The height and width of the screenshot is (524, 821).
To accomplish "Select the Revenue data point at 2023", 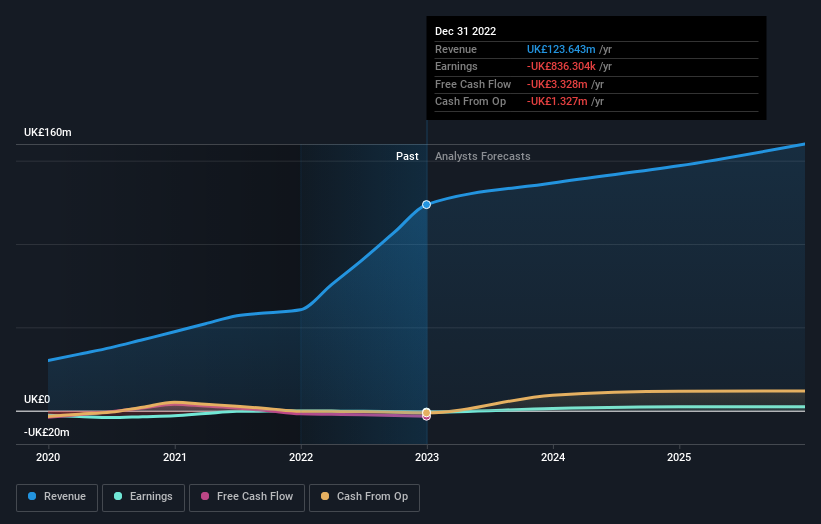I will click(427, 205).
